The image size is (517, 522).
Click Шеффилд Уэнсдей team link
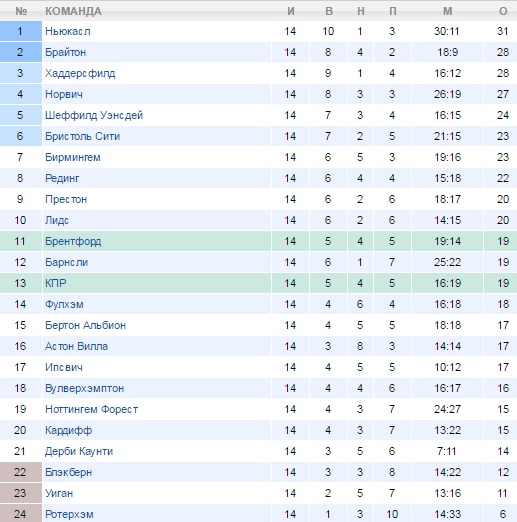94,115
